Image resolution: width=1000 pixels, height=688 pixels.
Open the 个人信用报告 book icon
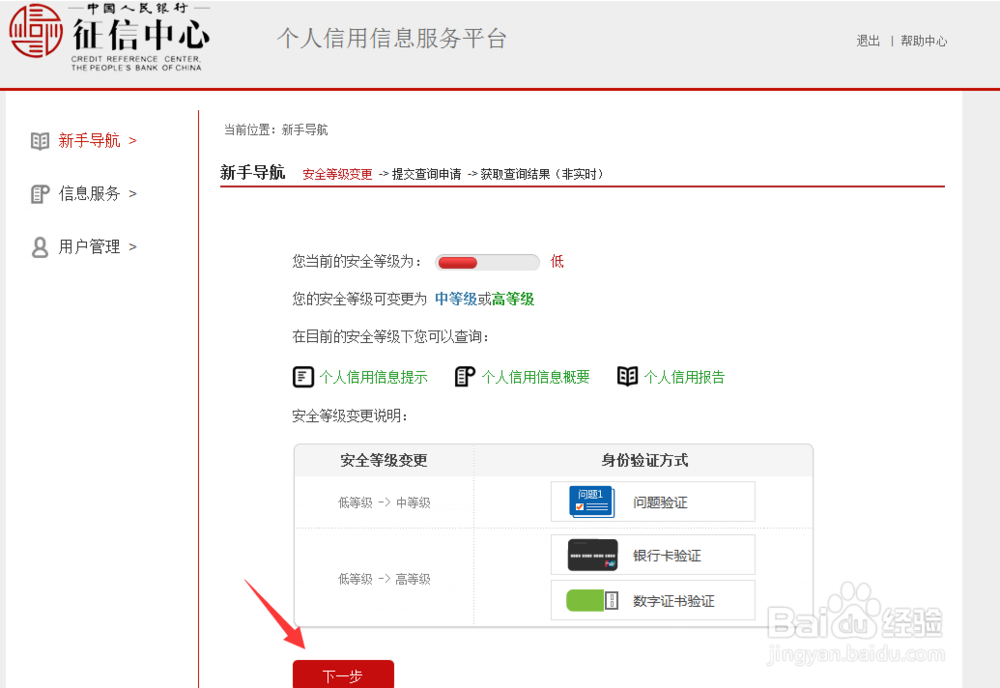tap(628, 376)
